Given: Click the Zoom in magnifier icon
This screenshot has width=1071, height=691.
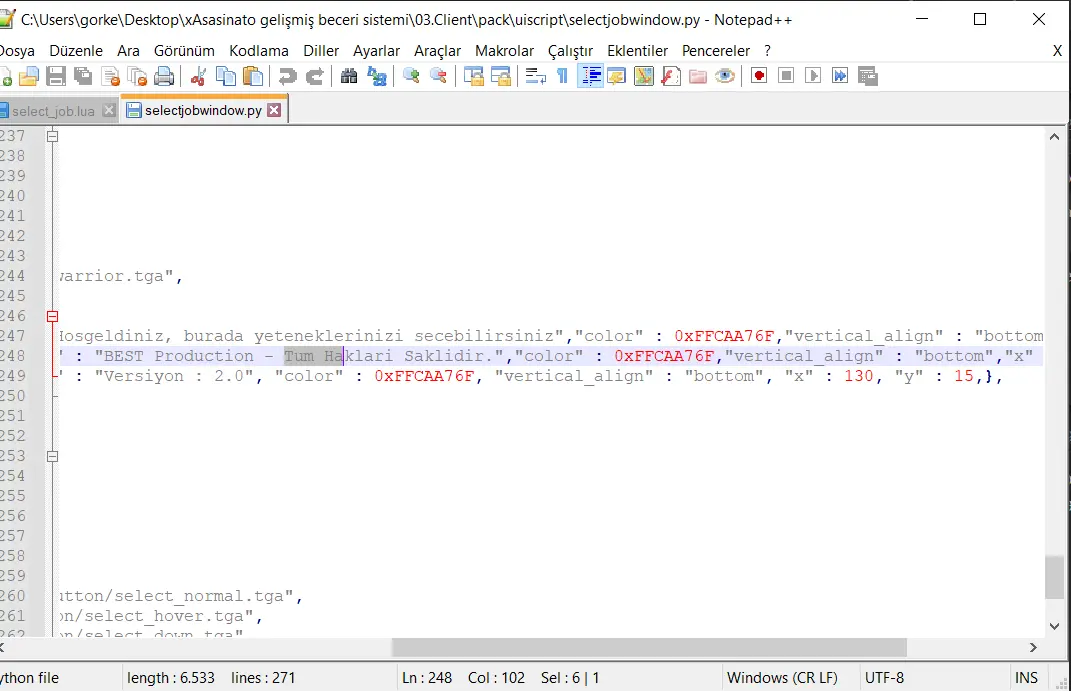Looking at the screenshot, I should [411, 76].
